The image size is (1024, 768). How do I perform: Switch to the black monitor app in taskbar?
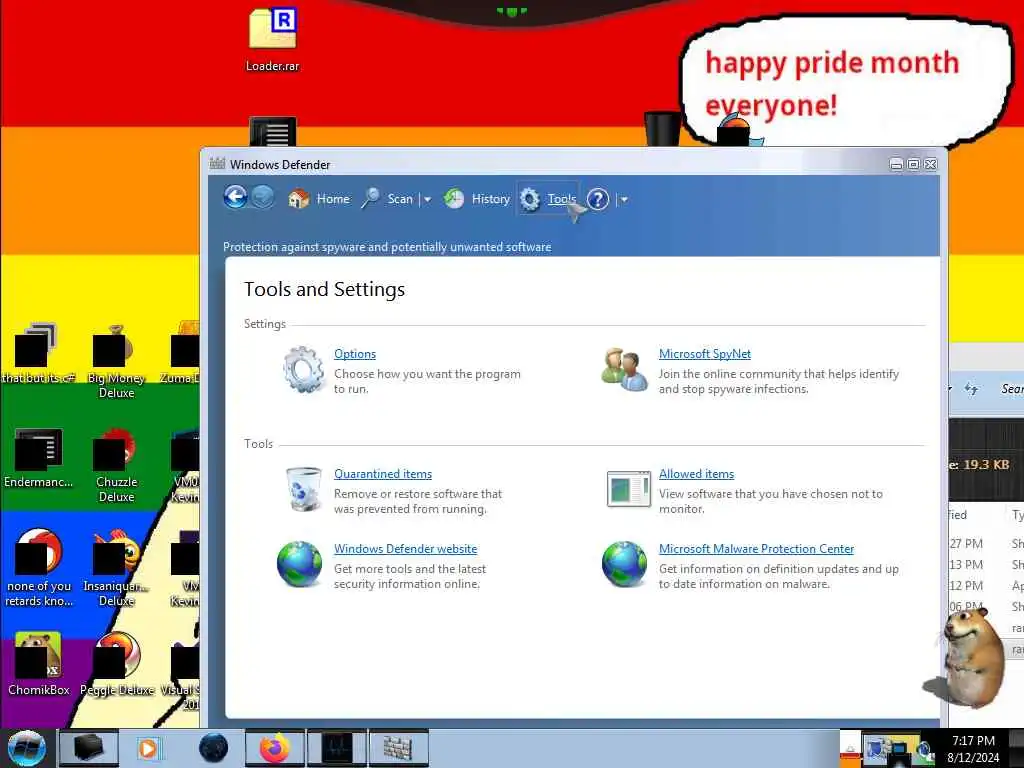[x=336, y=748]
